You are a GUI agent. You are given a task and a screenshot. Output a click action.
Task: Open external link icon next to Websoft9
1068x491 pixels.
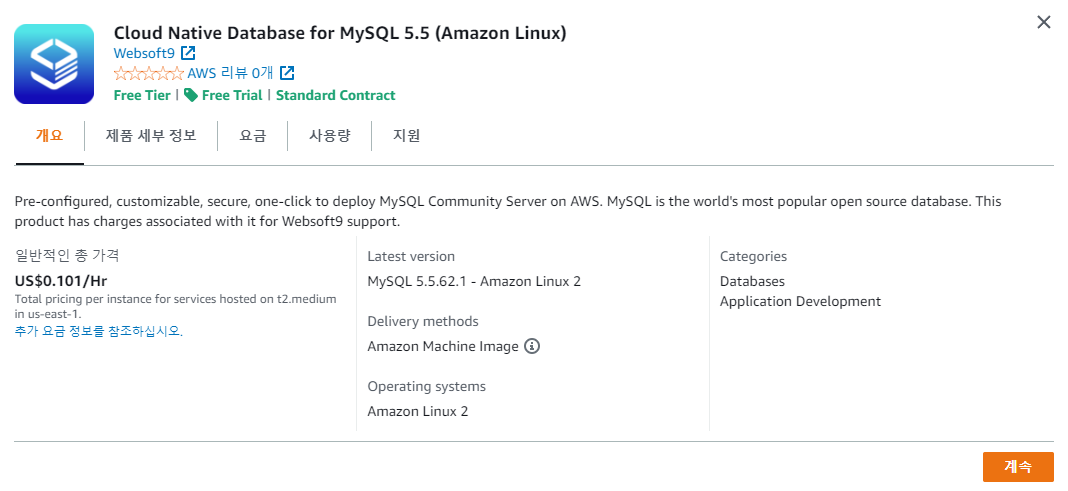[188, 53]
